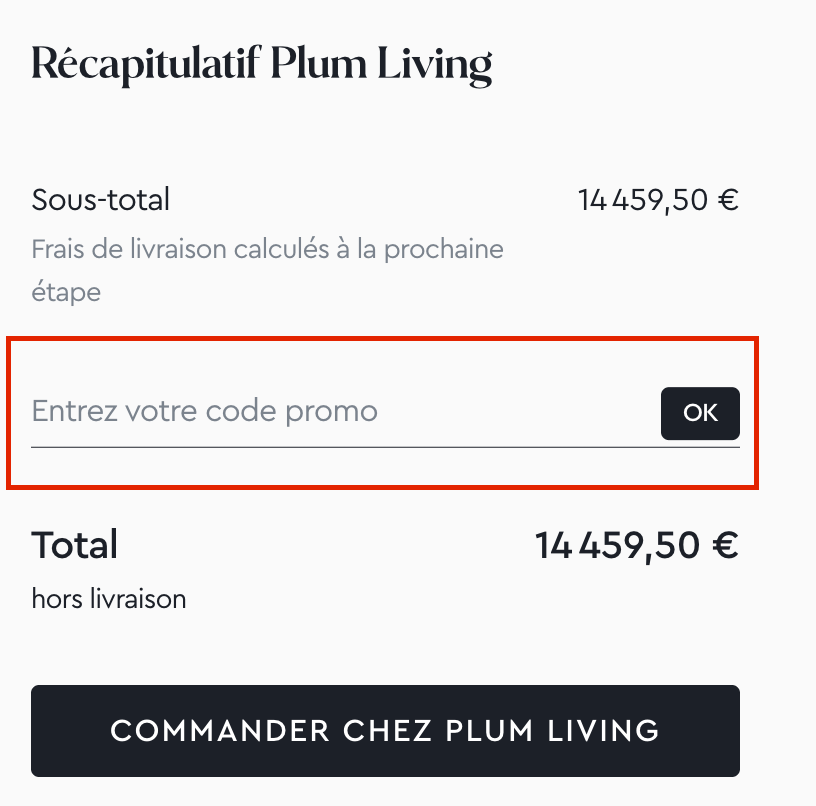816x806 pixels.
Task: Click the euro sign beside bold total
Action: [x=723, y=545]
